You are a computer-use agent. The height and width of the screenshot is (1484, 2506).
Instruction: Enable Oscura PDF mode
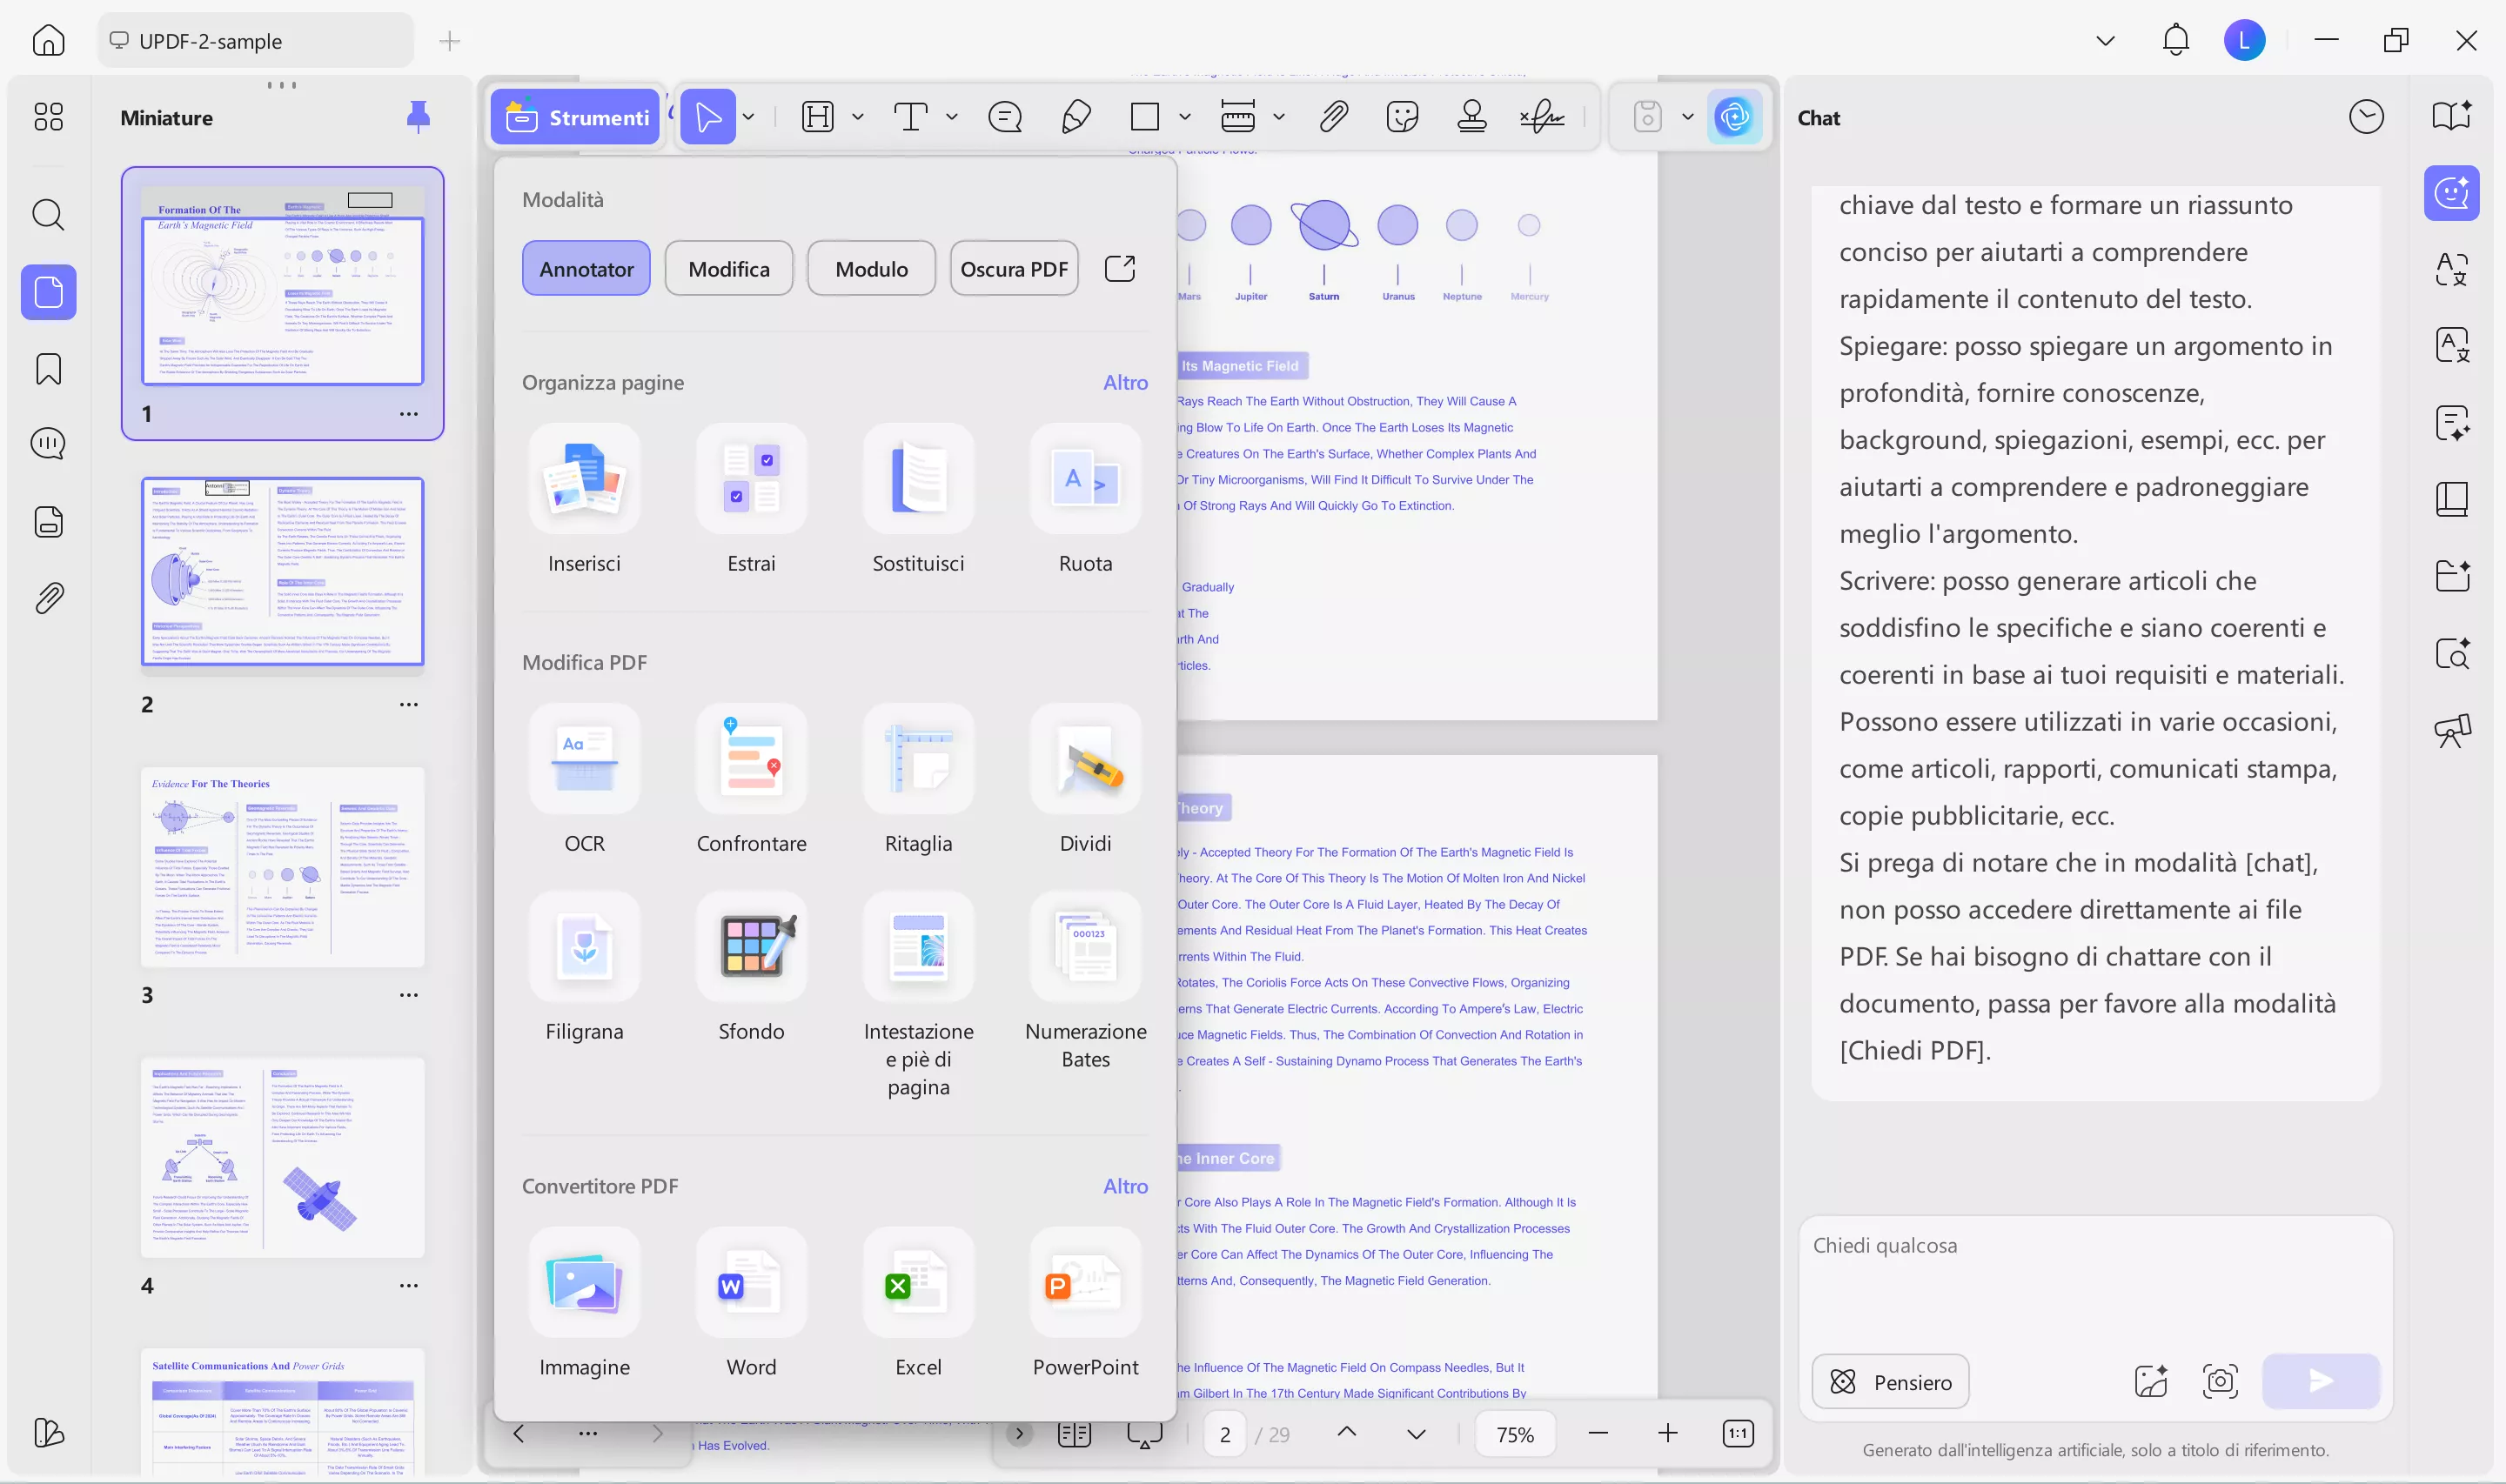(1014, 268)
